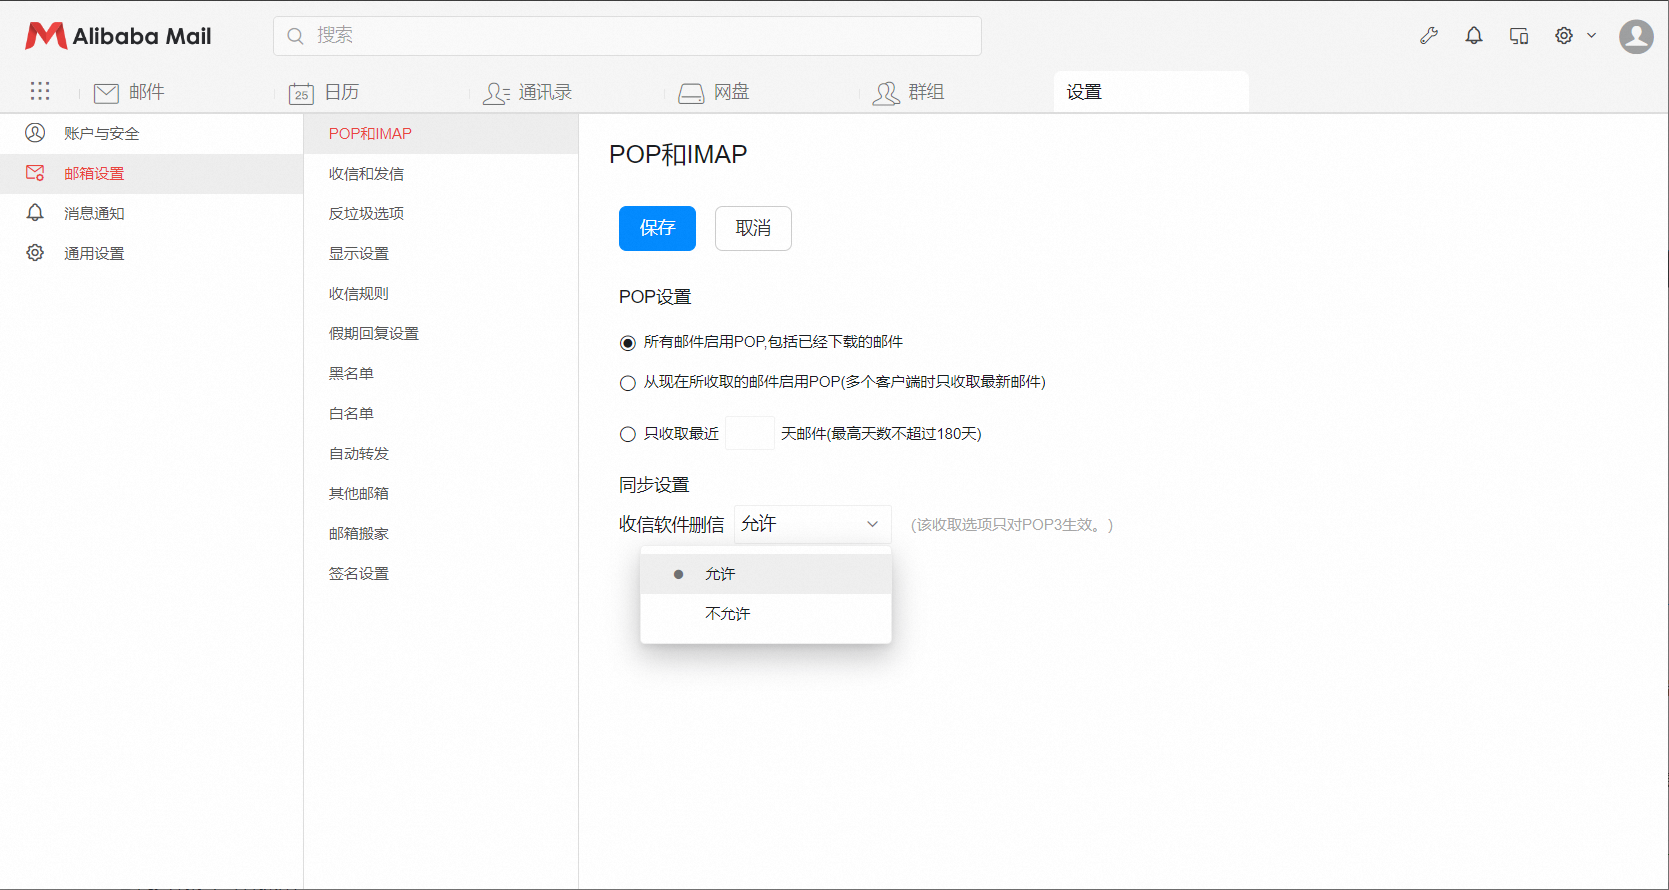Select the 设置 tab
The width and height of the screenshot is (1669, 890).
(1151, 92)
